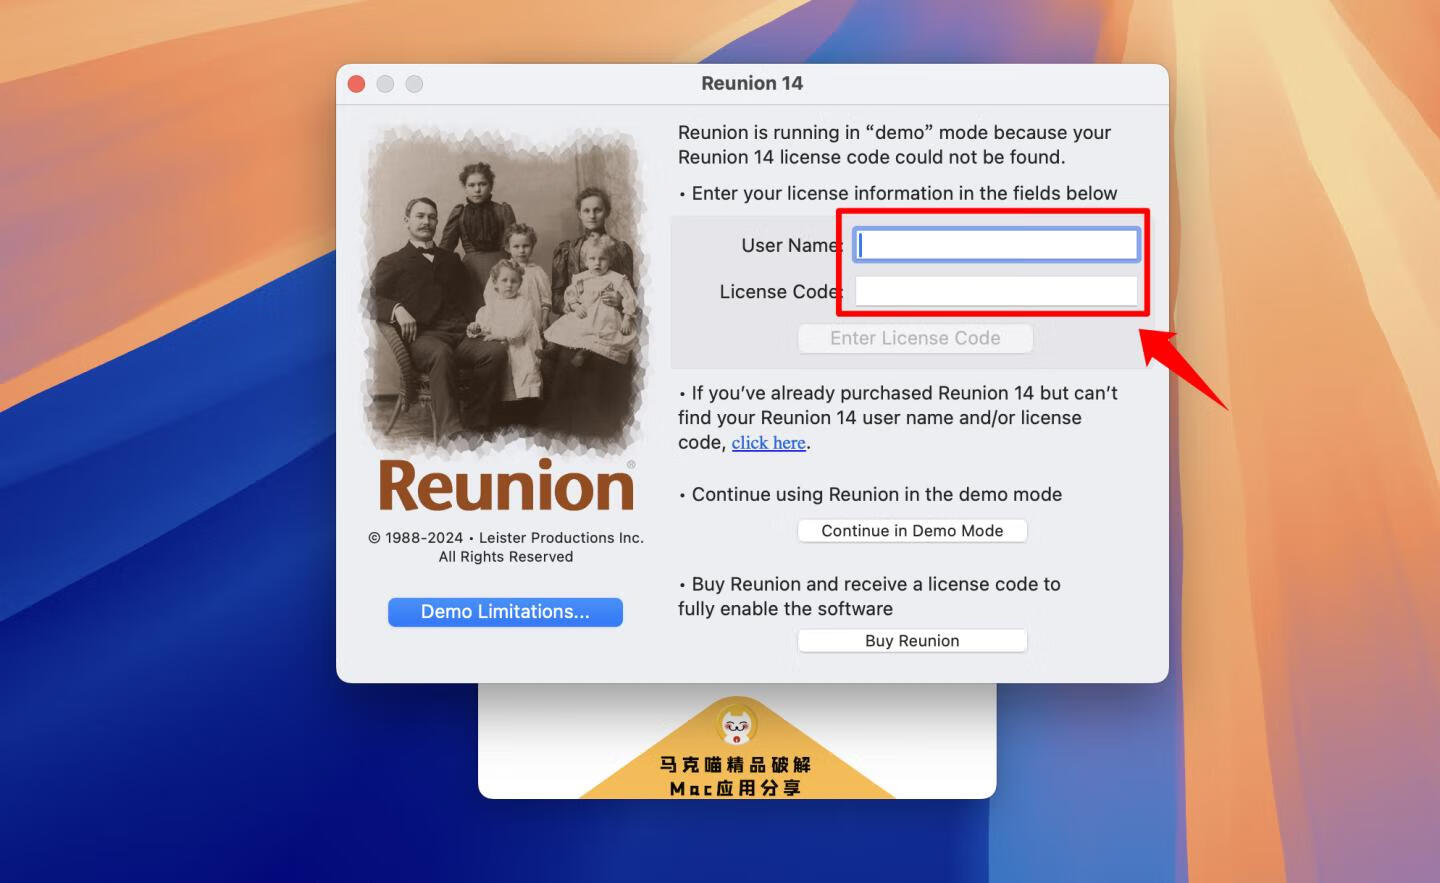Open the Demo Limitations dialog

[x=505, y=612]
